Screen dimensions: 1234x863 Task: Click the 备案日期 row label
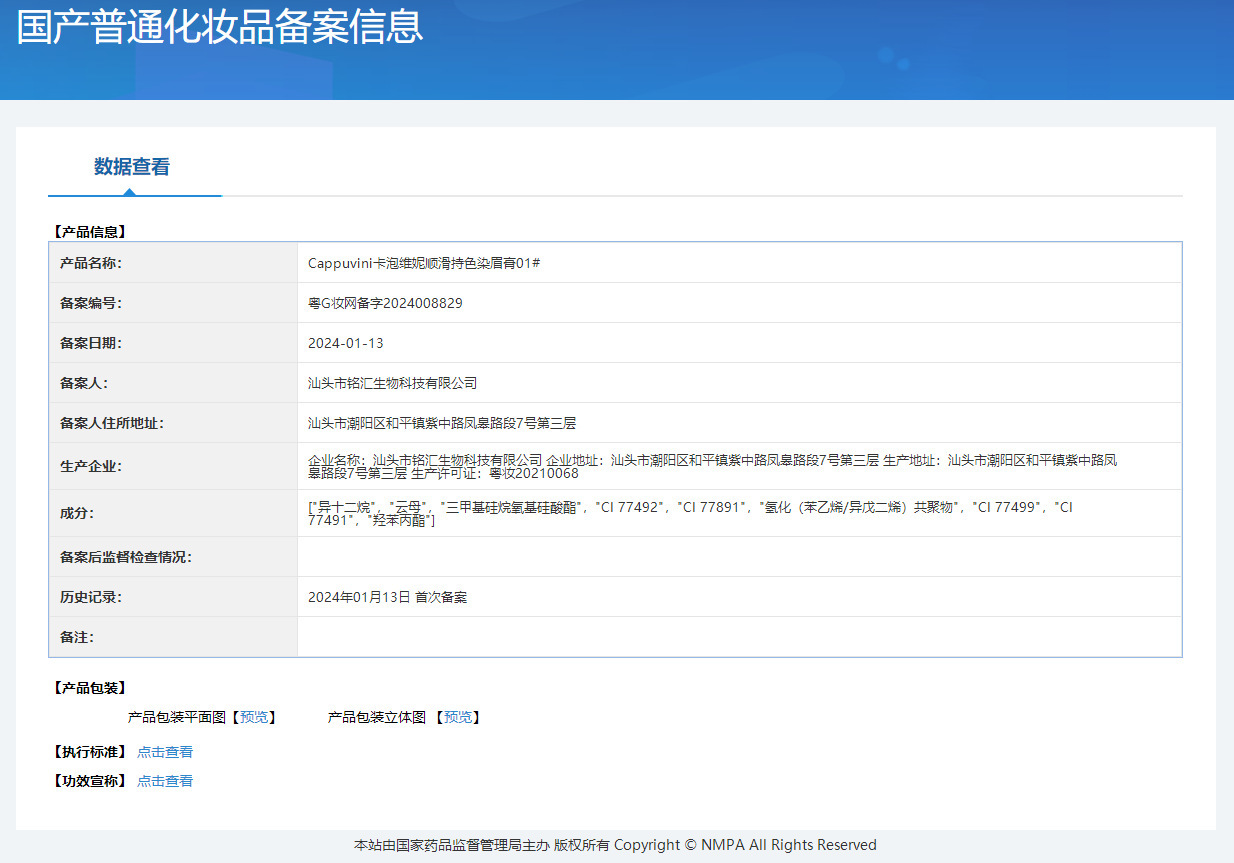click(90, 343)
